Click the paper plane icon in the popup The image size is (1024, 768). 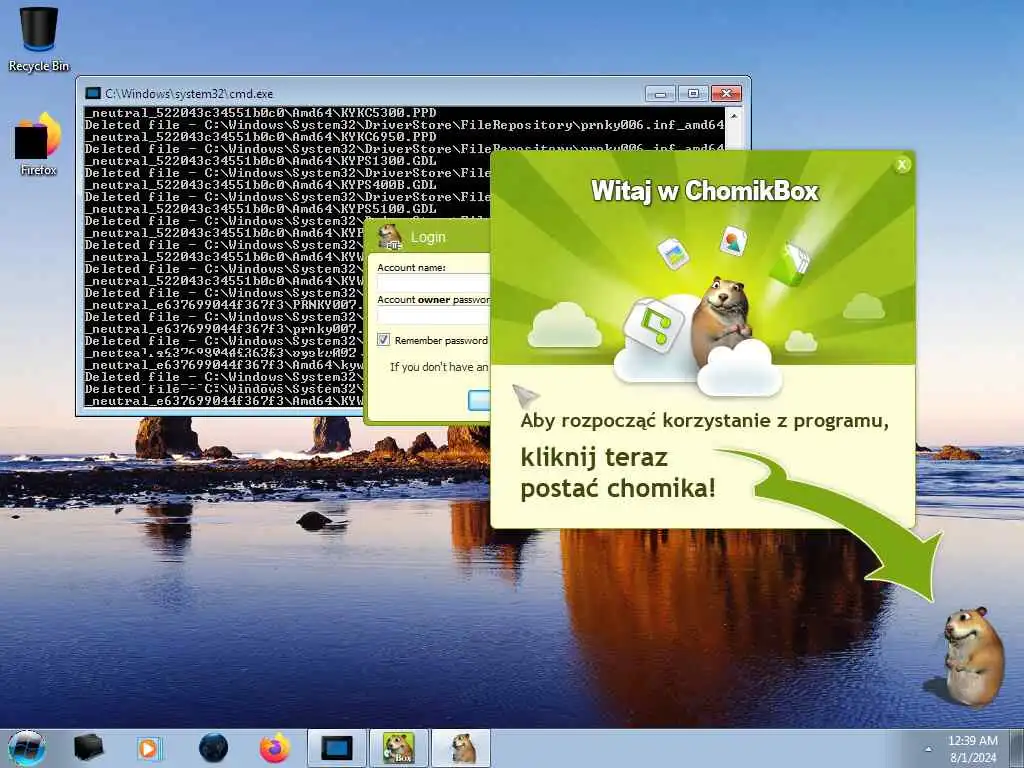pos(526,396)
